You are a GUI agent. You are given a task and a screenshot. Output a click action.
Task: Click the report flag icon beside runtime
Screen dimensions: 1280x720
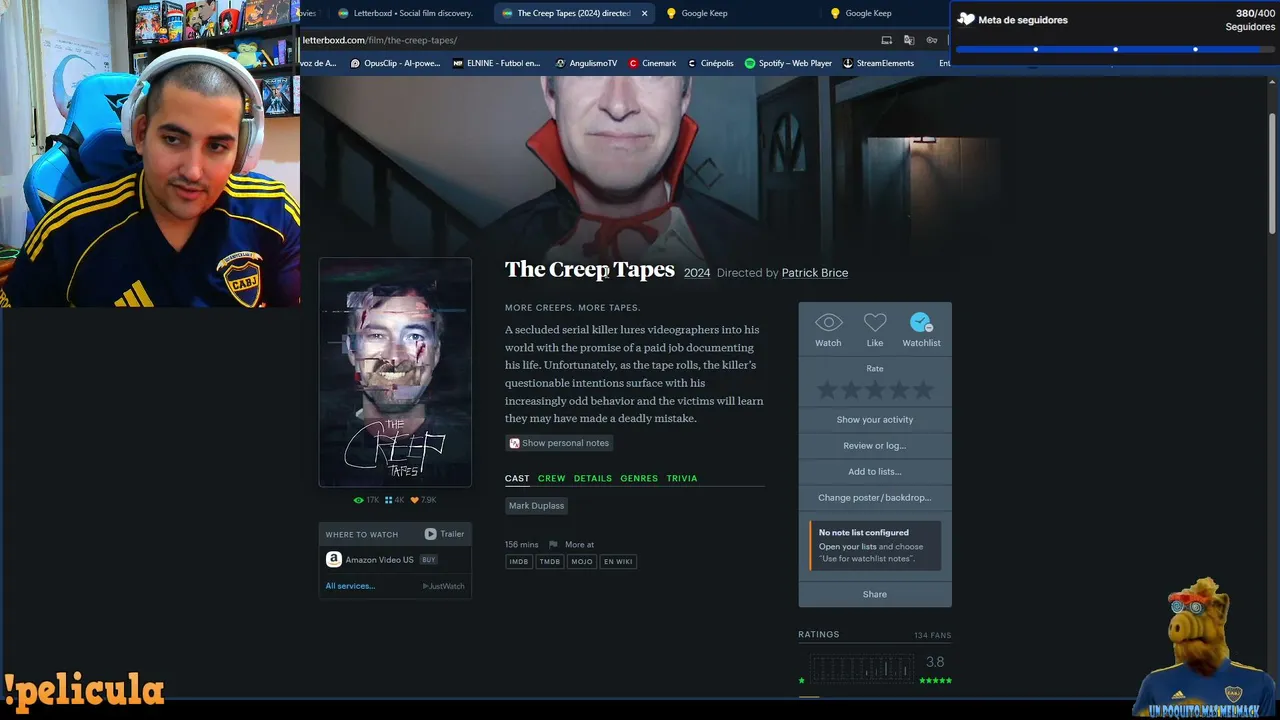tap(553, 545)
